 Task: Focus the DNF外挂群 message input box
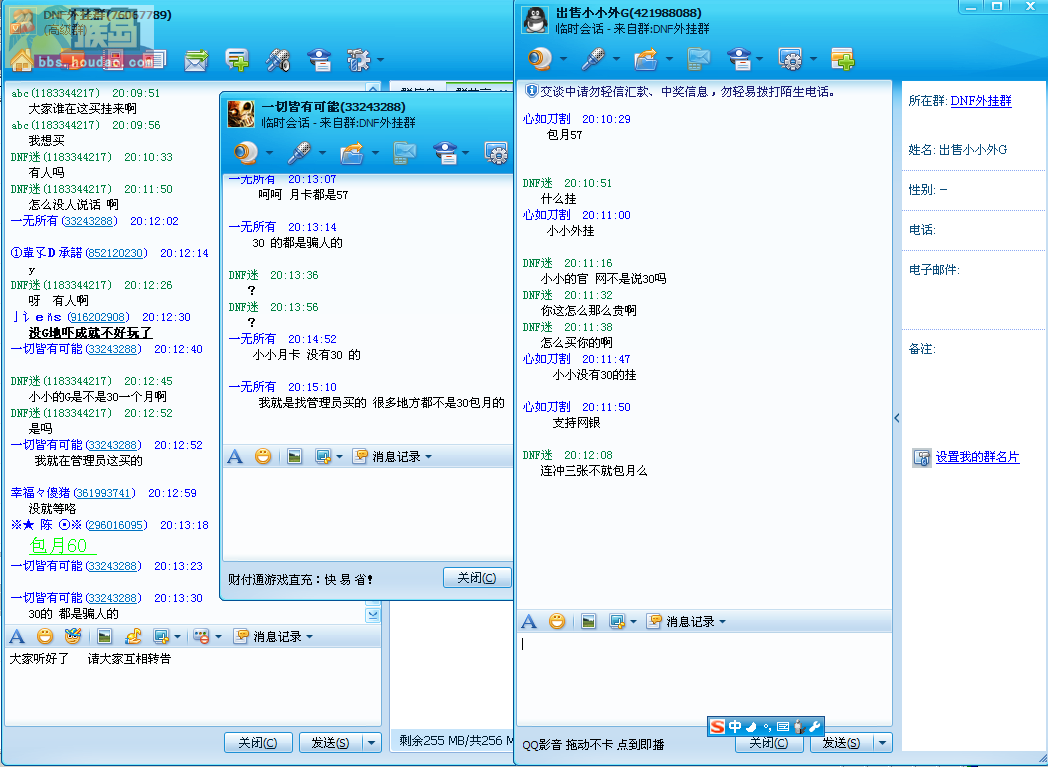pos(192,687)
